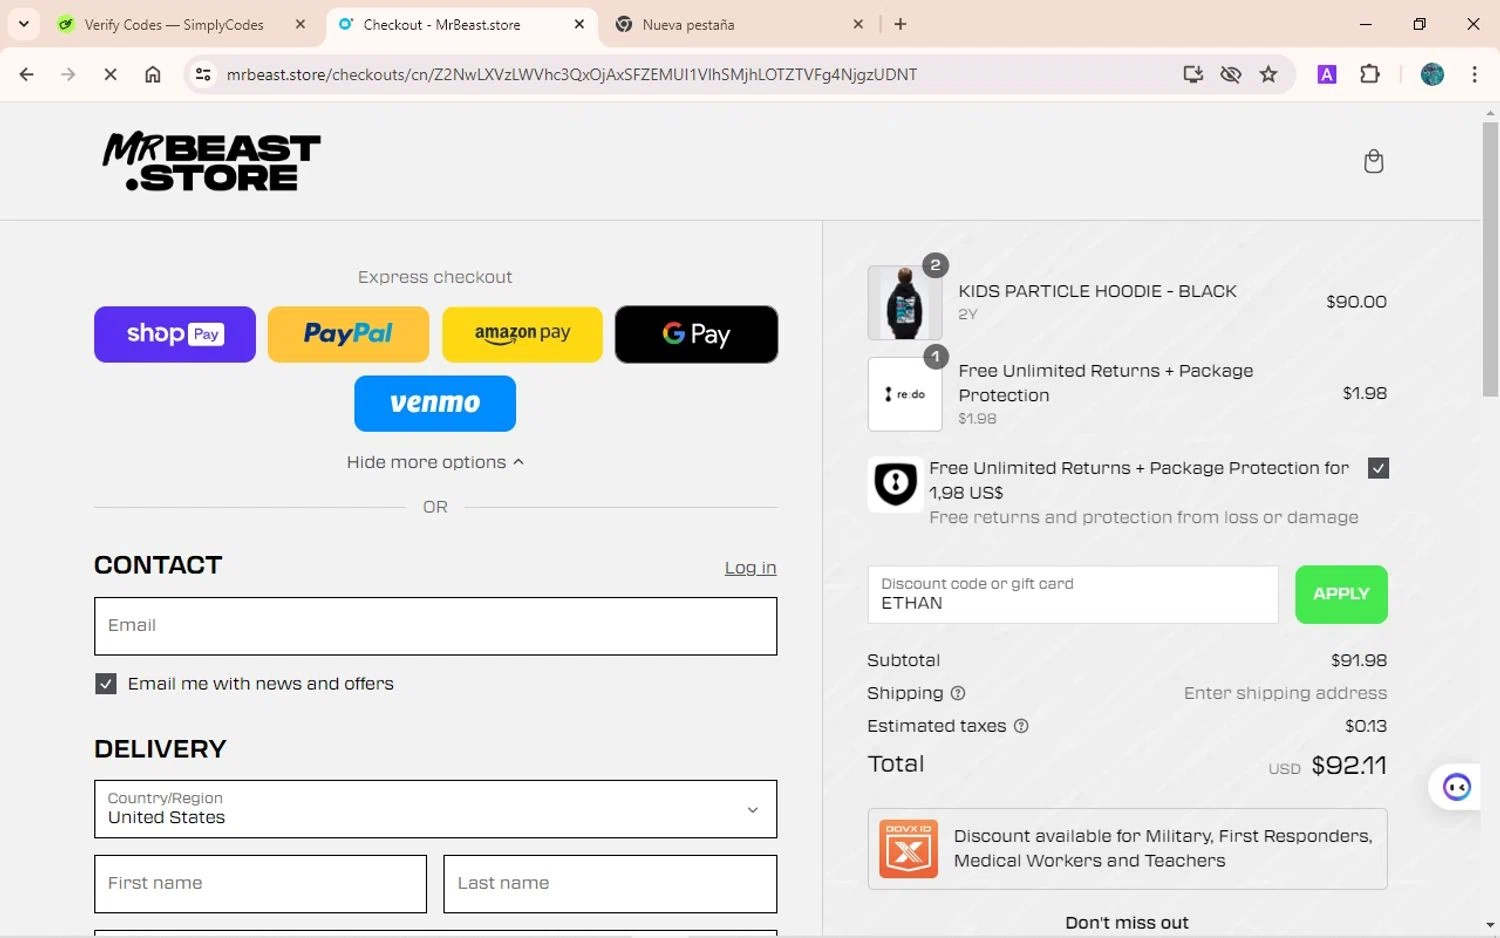Viewport: 1500px width, 938px height.
Task: Pay with Google Pay
Action: (x=696, y=334)
